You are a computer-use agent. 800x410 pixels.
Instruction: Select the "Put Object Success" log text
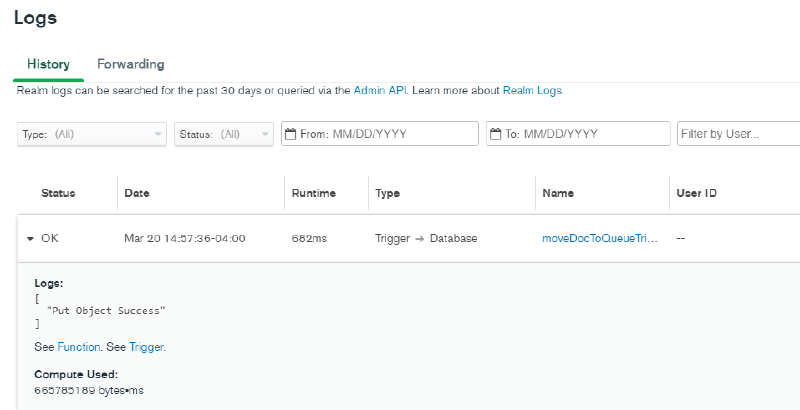[x=106, y=311]
